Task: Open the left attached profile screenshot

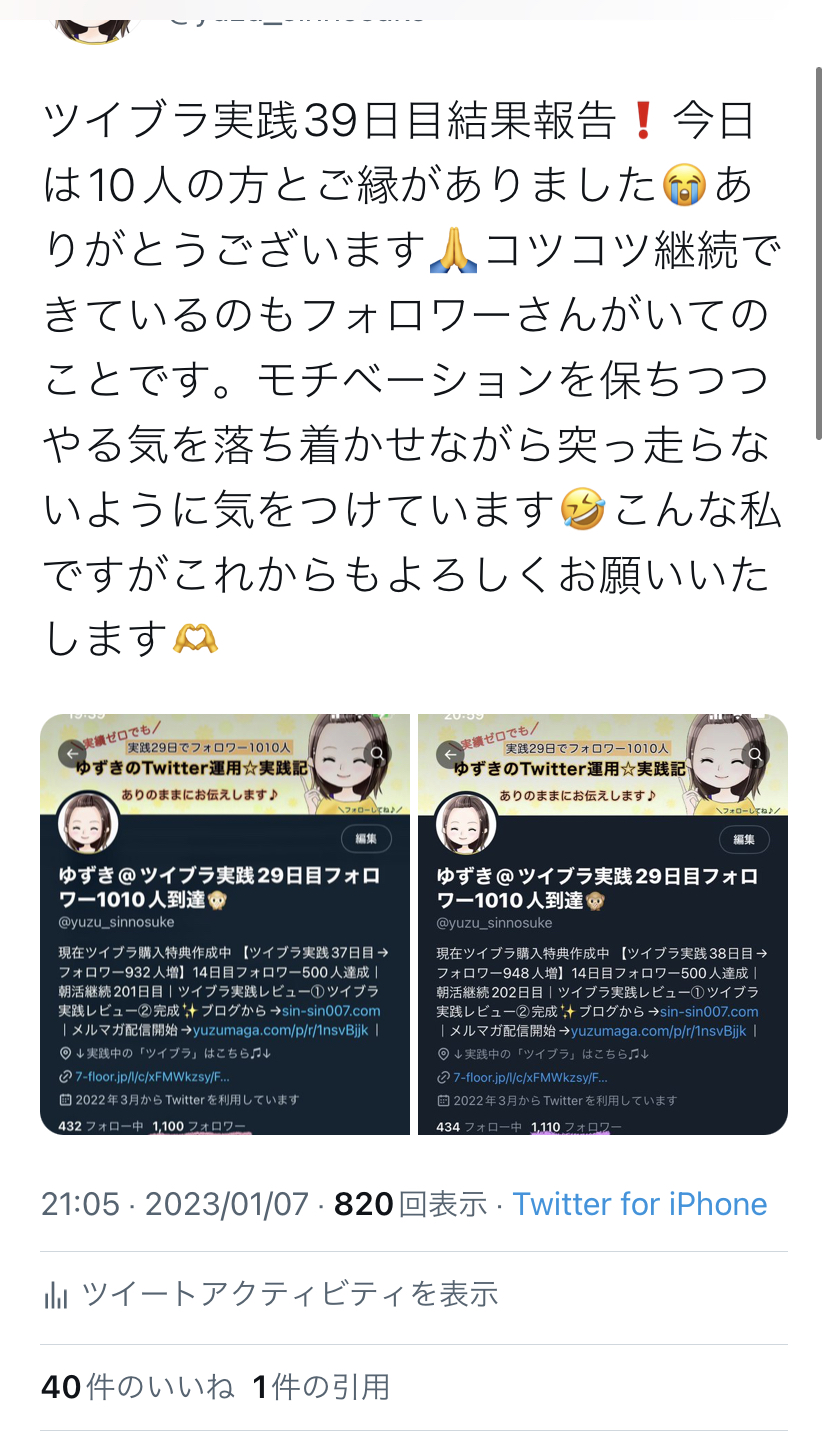Action: click(x=225, y=924)
